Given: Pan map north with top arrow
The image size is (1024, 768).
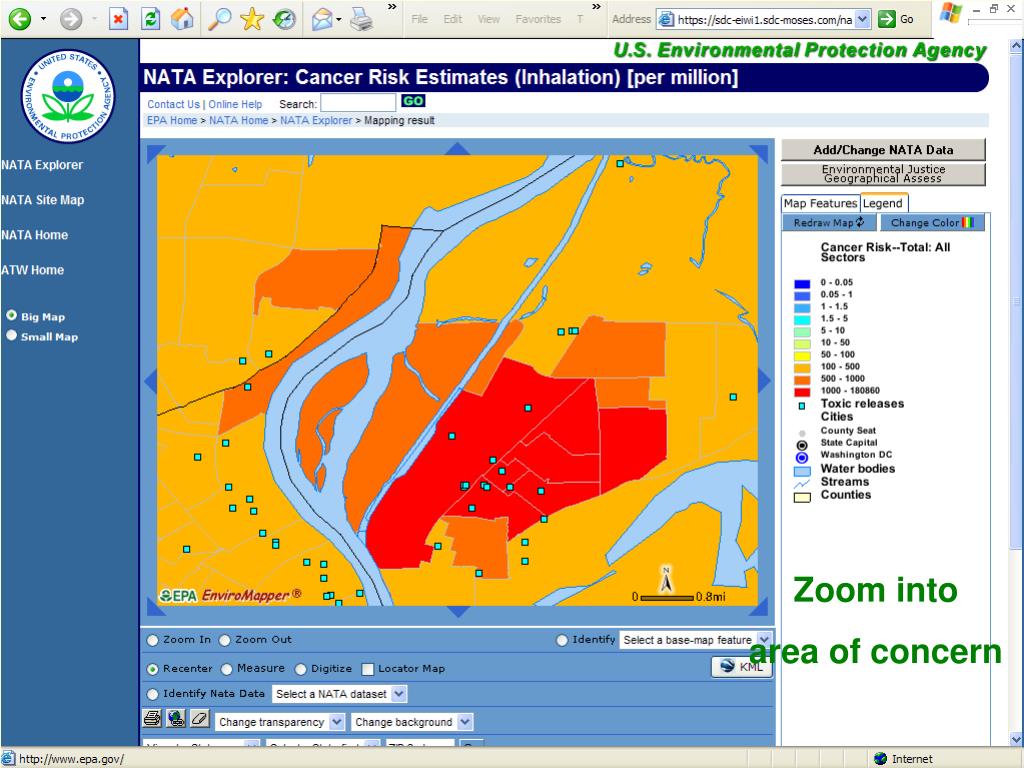Looking at the screenshot, I should [x=457, y=149].
